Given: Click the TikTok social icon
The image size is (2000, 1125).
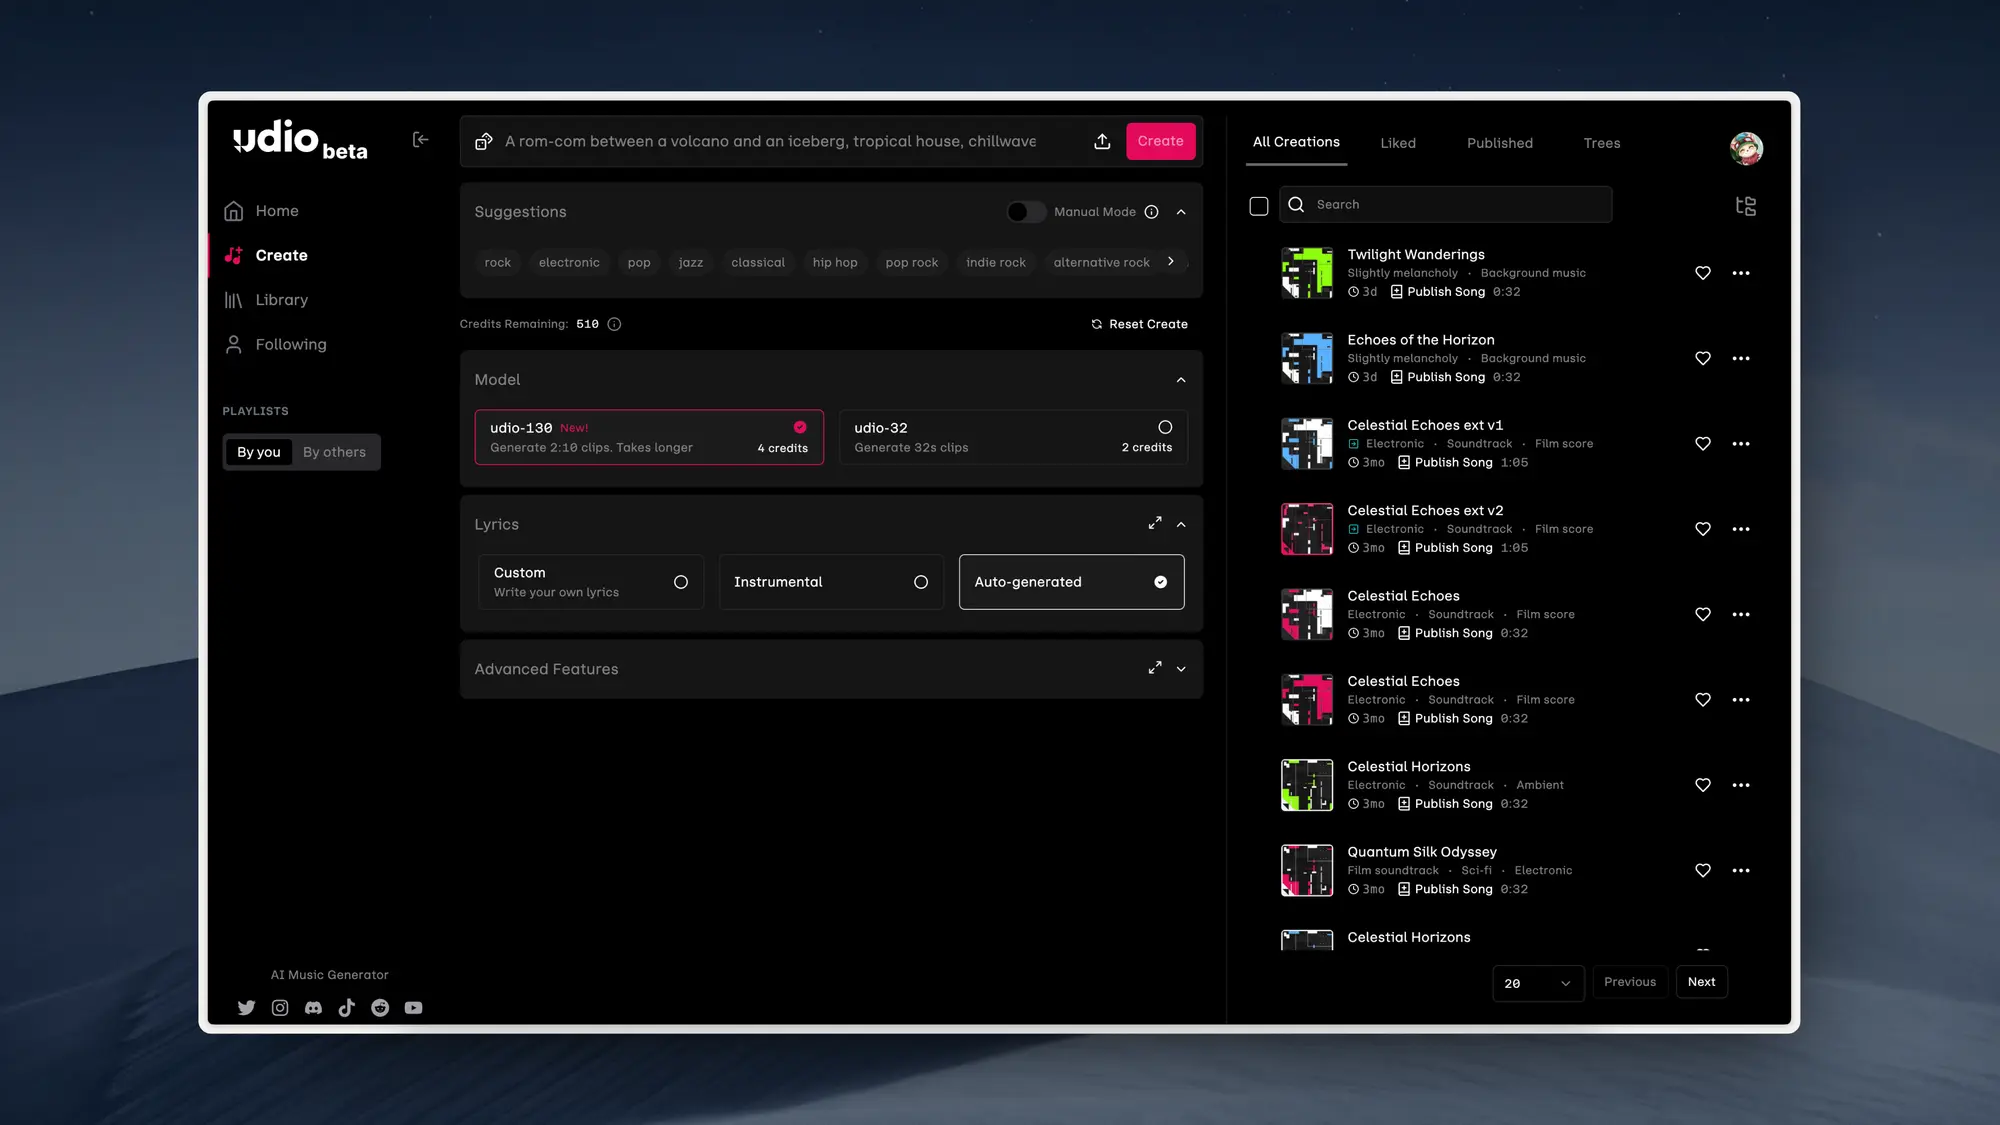Looking at the screenshot, I should pyautogui.click(x=347, y=1007).
